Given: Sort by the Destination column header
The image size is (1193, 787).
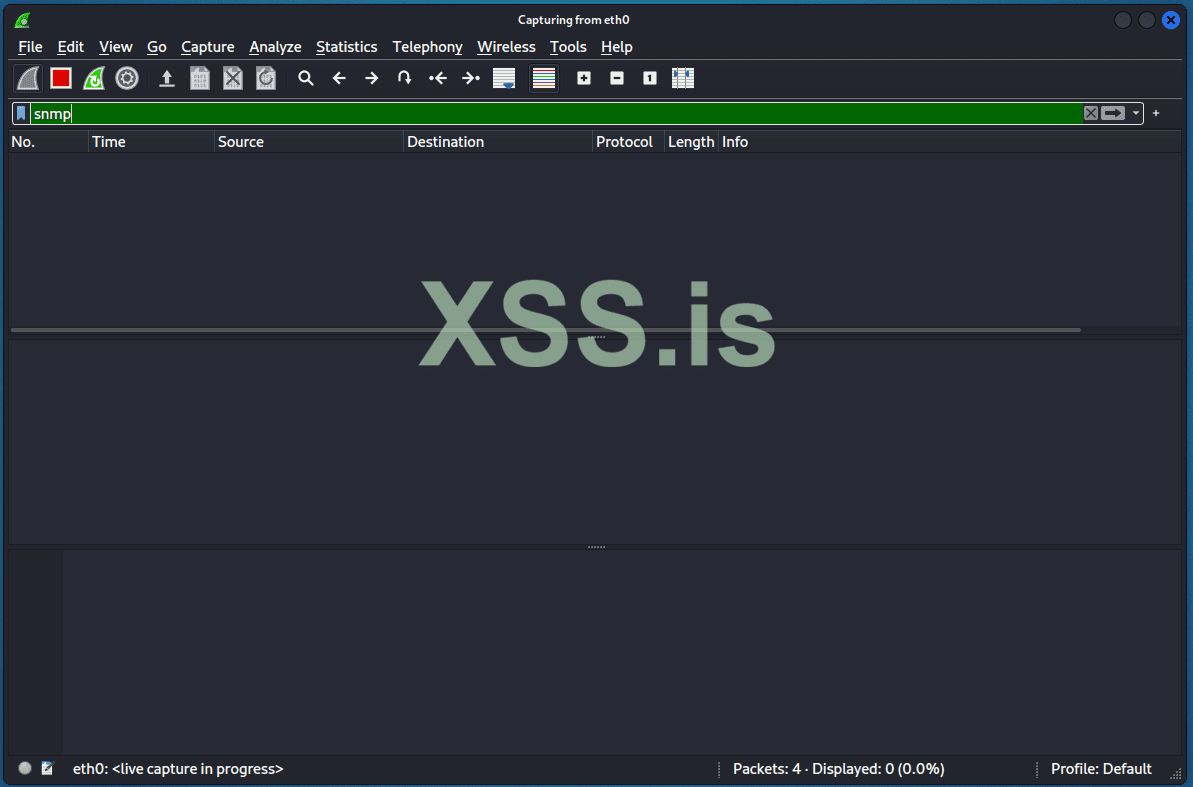Looking at the screenshot, I should [x=498, y=142].
